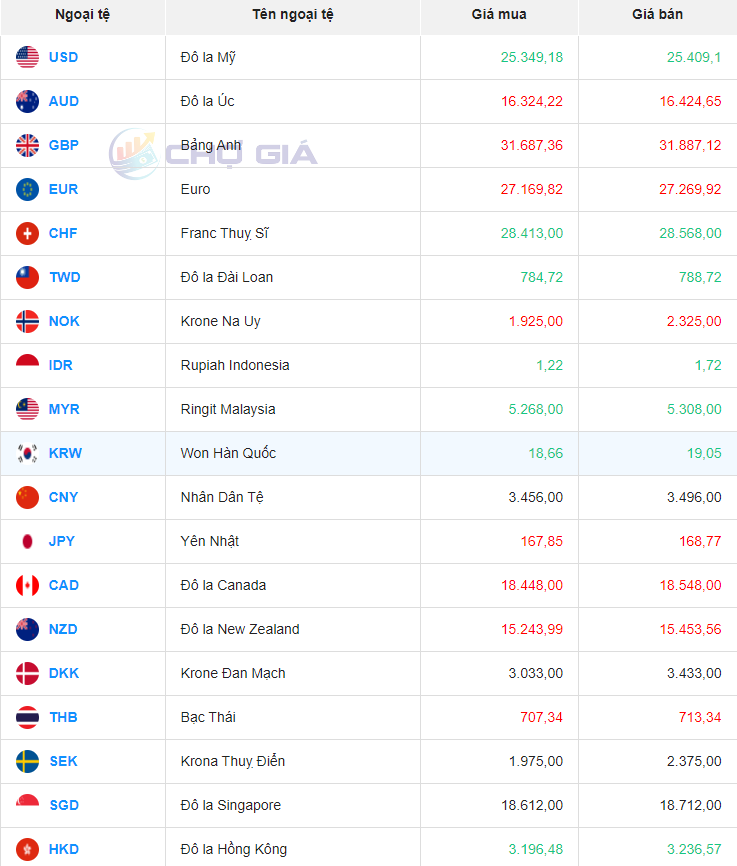Open the NZD currency link
The image size is (737, 866).
point(63,629)
